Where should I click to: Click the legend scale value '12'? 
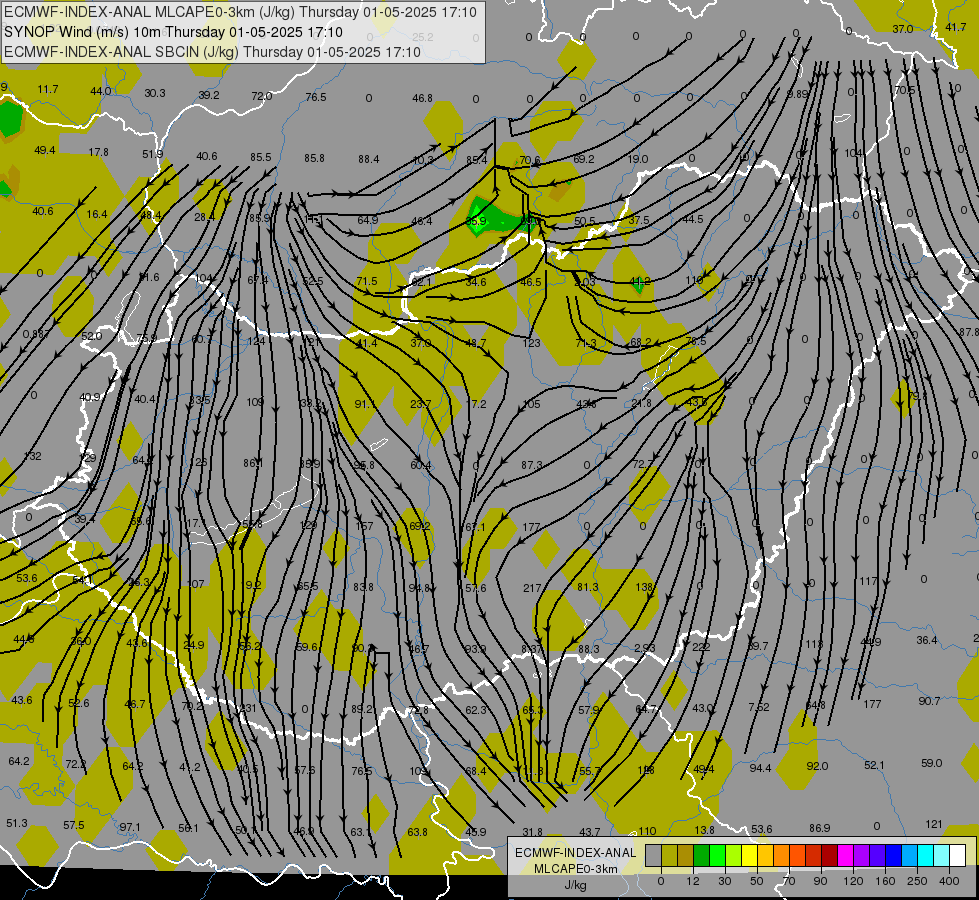pos(693,881)
